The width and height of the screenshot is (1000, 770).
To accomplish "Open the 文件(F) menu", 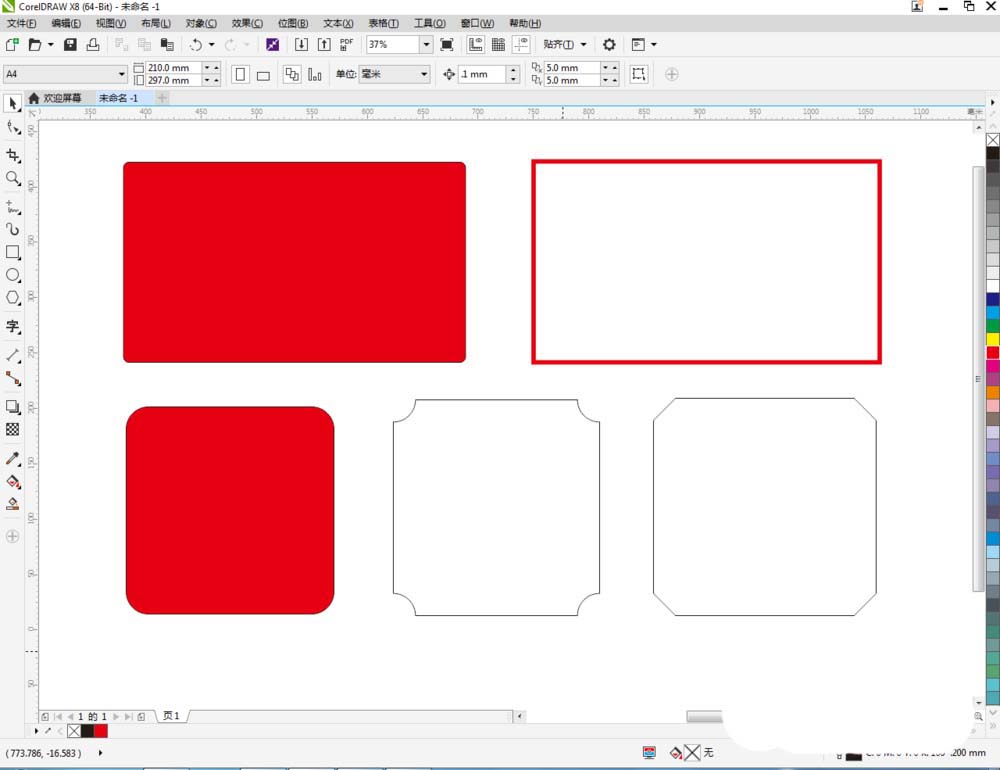I will pyautogui.click(x=21, y=23).
